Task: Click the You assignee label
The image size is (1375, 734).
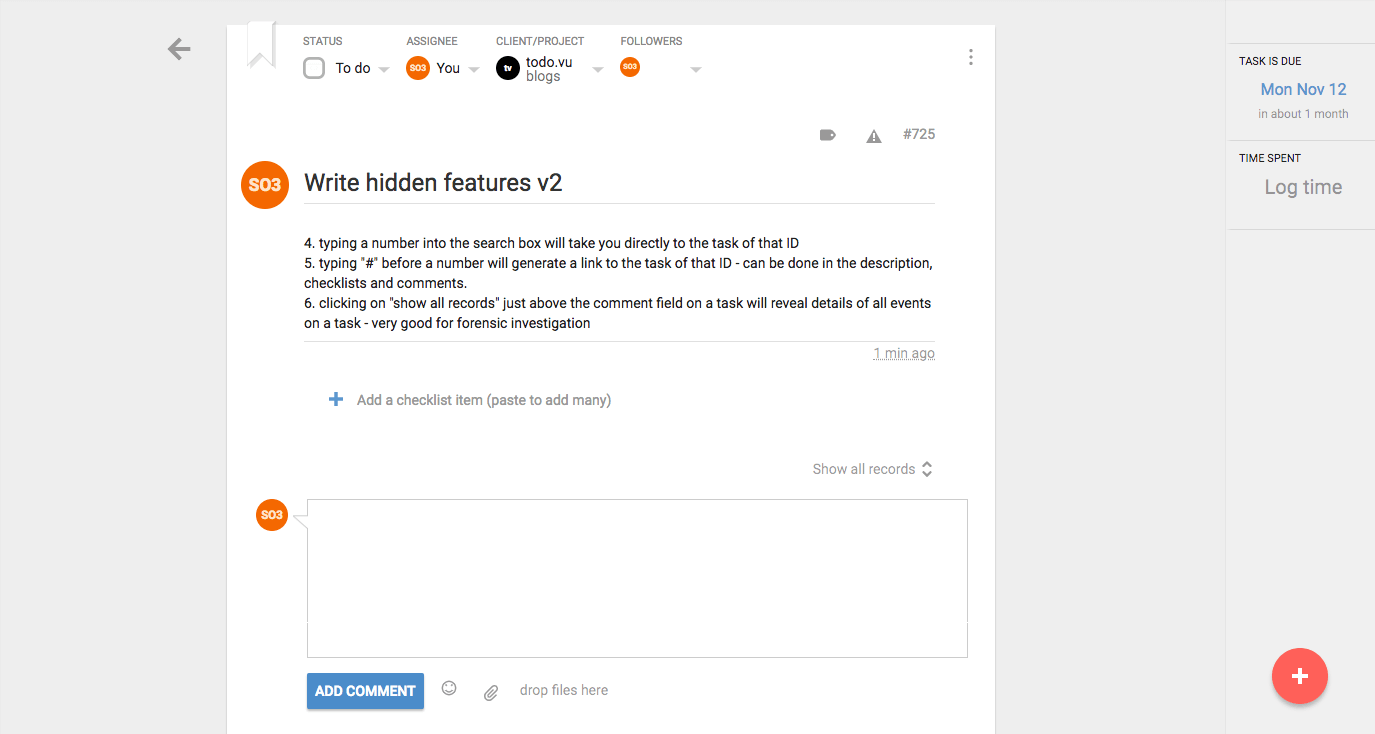Action: click(448, 68)
